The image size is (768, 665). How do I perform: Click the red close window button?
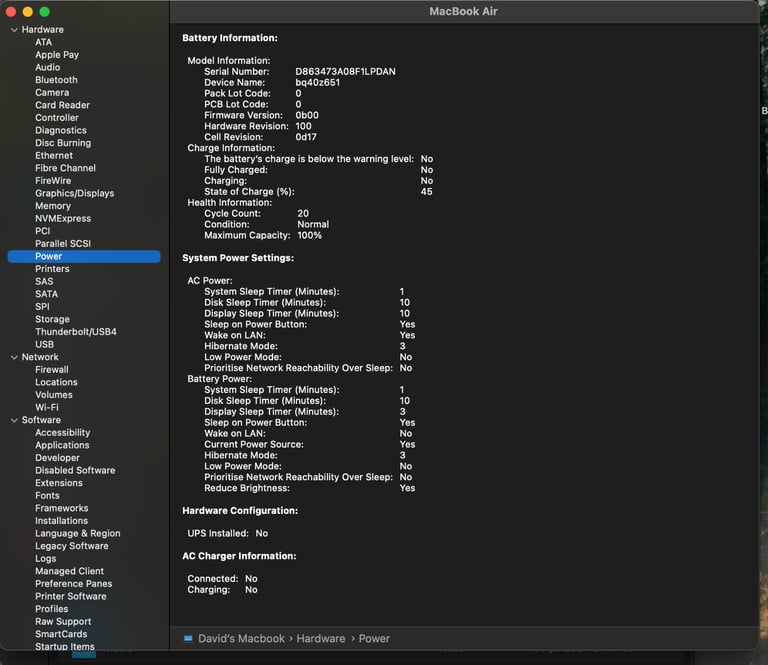pos(11,11)
